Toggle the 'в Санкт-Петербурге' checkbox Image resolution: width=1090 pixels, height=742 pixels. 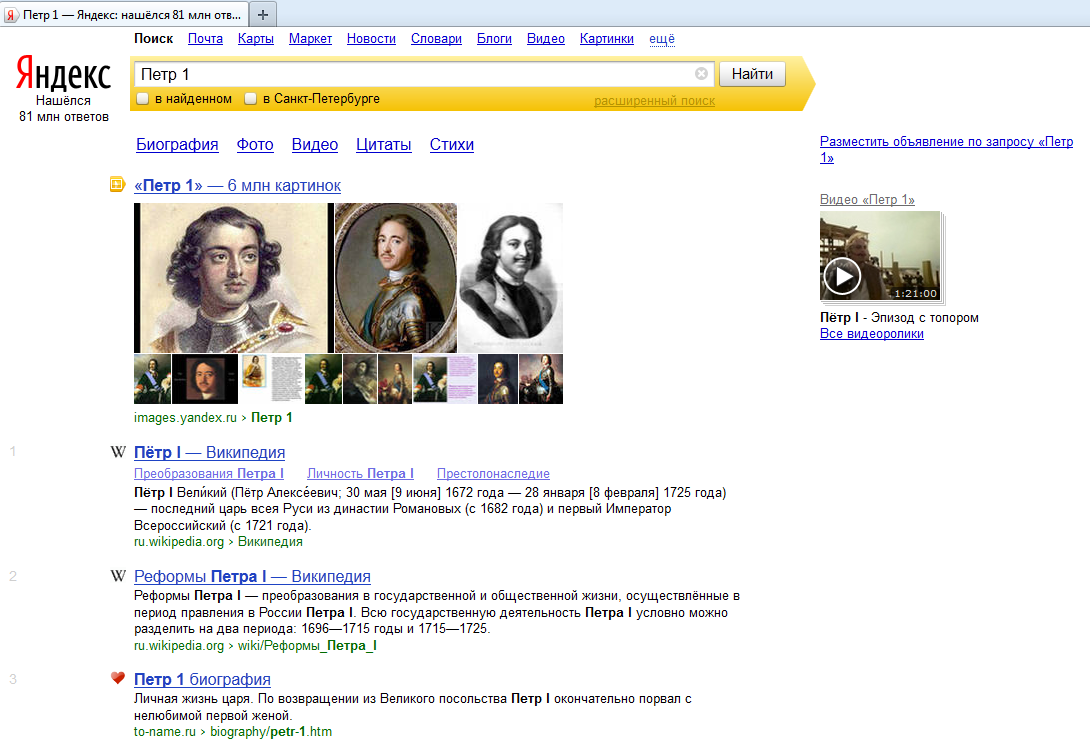pos(250,99)
